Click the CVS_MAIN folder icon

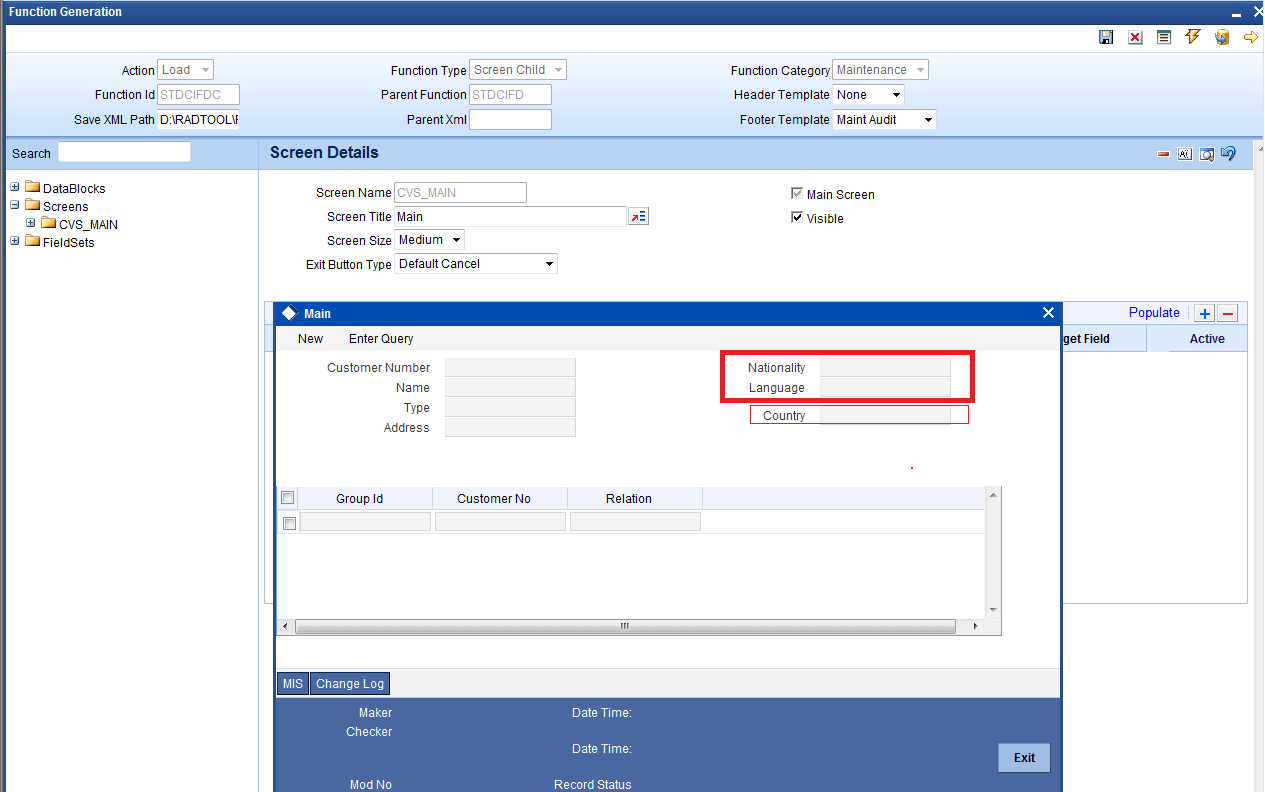click(x=48, y=224)
